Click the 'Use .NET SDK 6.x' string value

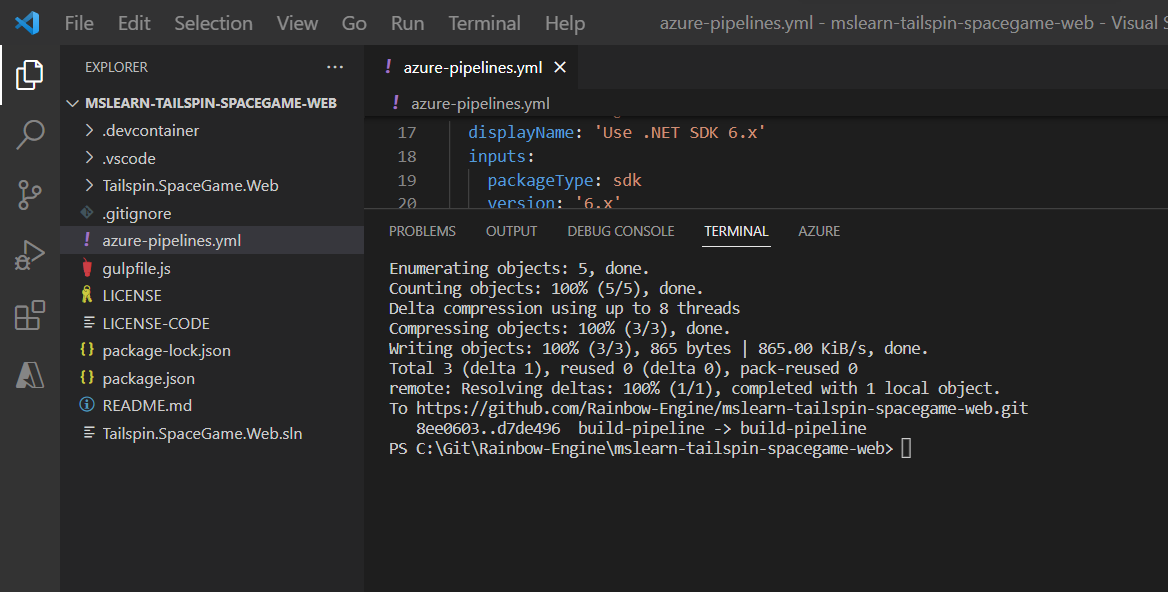pyautogui.click(x=680, y=133)
